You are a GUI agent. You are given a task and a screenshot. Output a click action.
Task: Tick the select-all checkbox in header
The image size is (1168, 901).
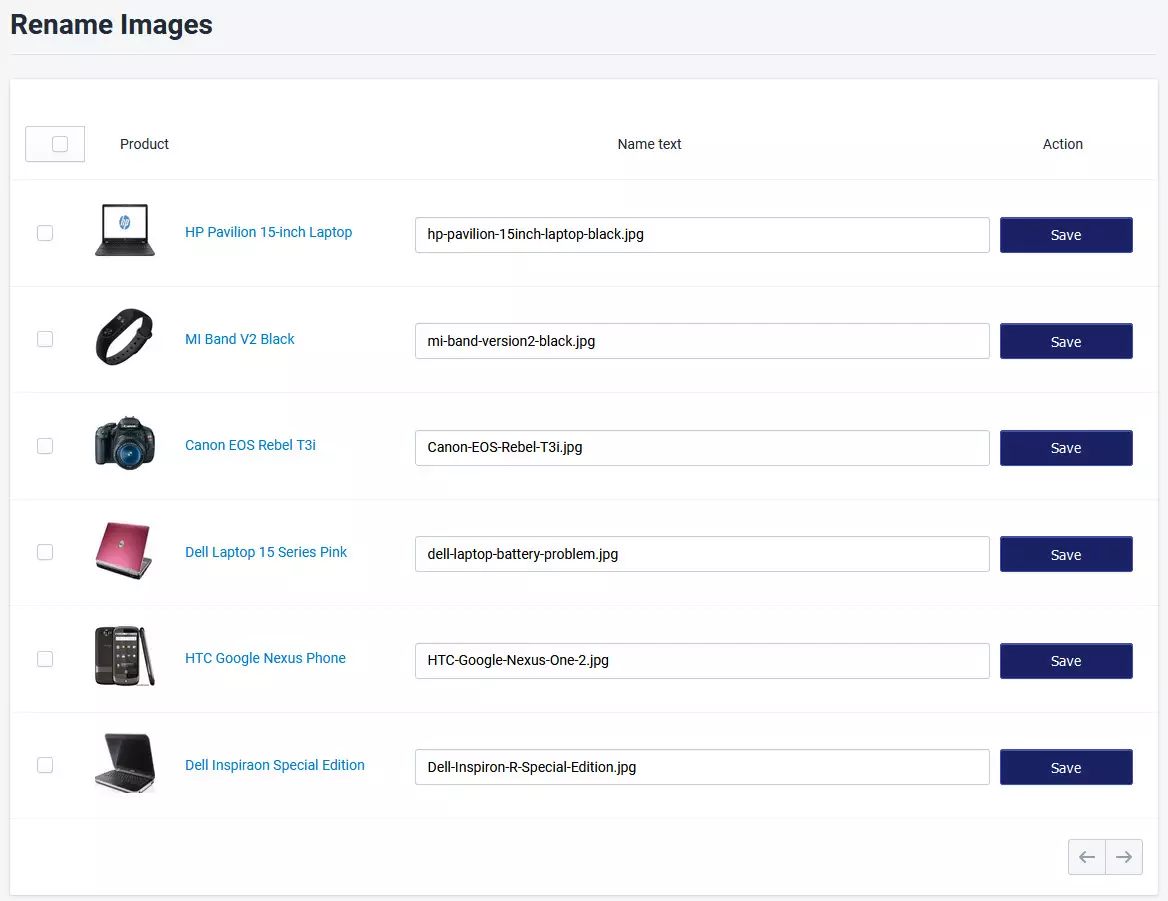point(60,144)
